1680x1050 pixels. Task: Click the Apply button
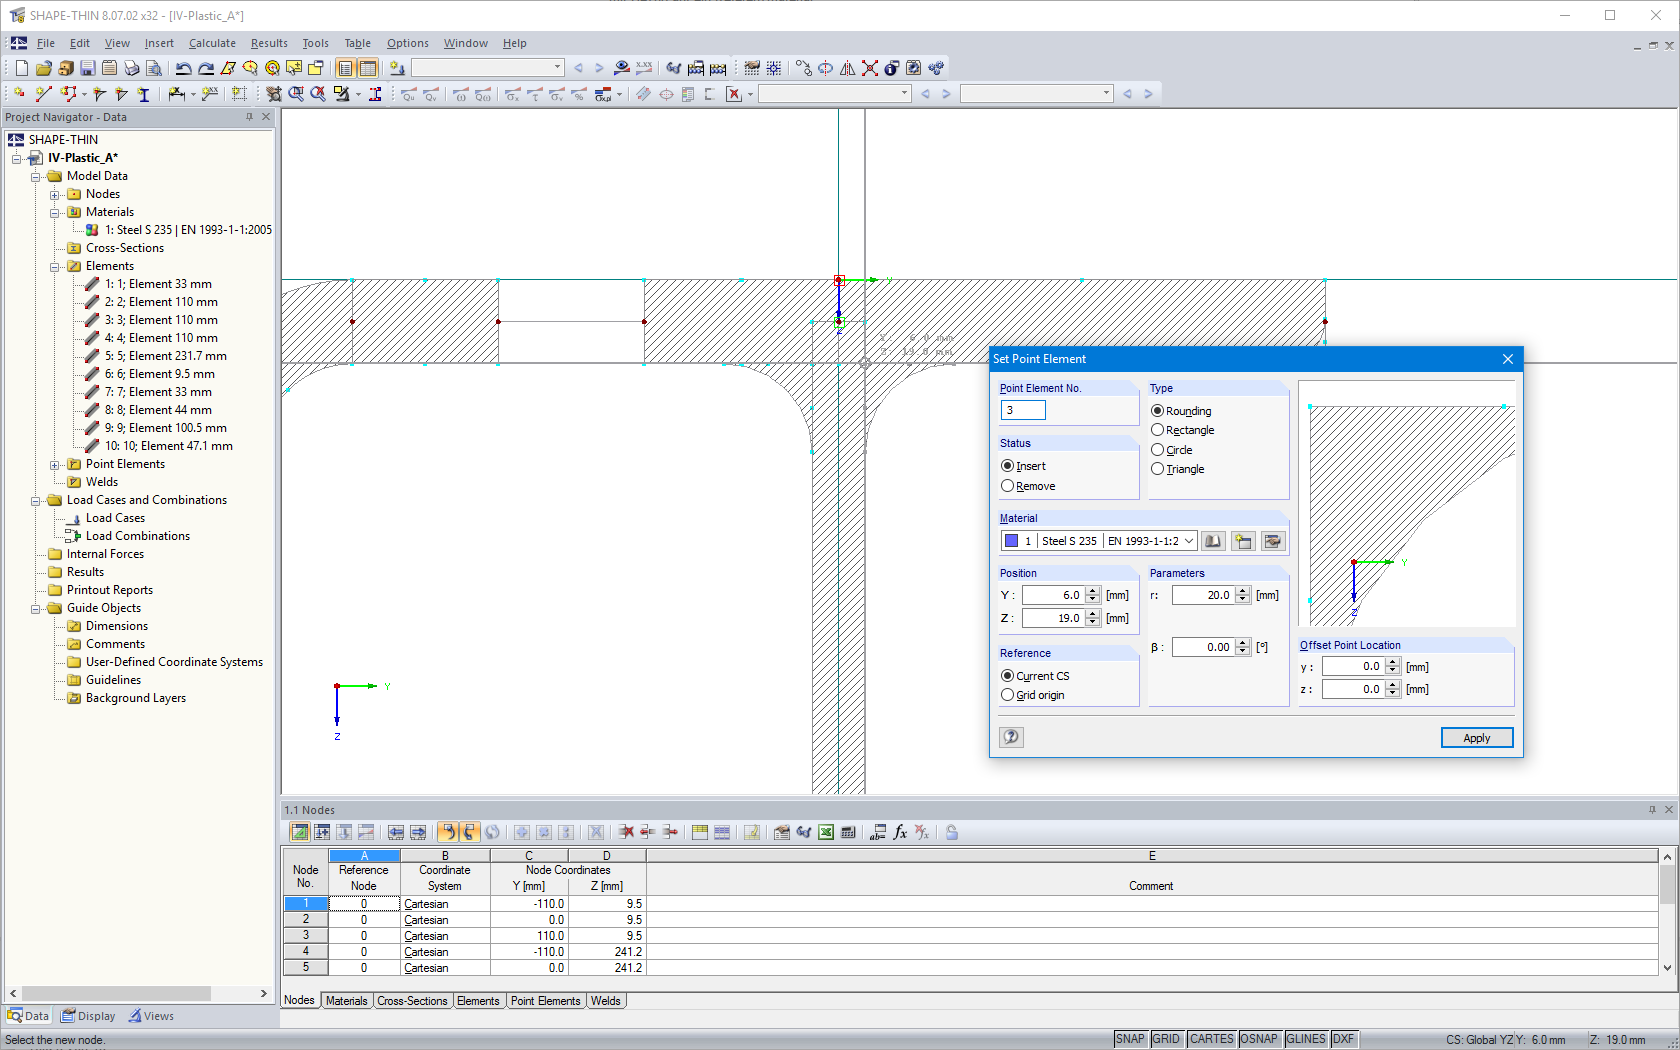1477,737
